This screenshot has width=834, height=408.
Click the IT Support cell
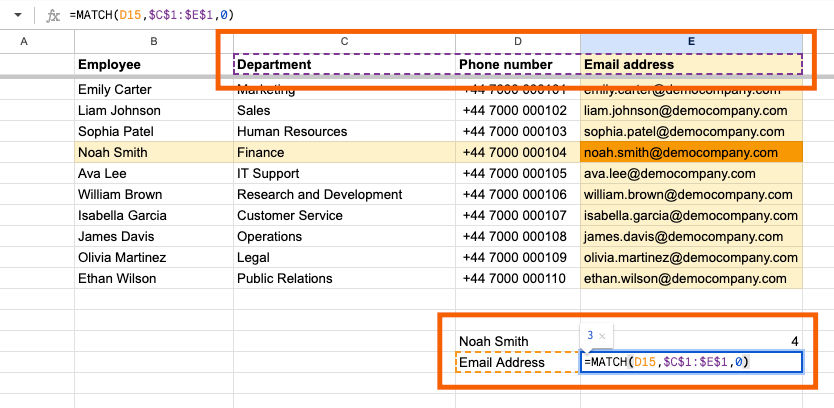click(344, 173)
